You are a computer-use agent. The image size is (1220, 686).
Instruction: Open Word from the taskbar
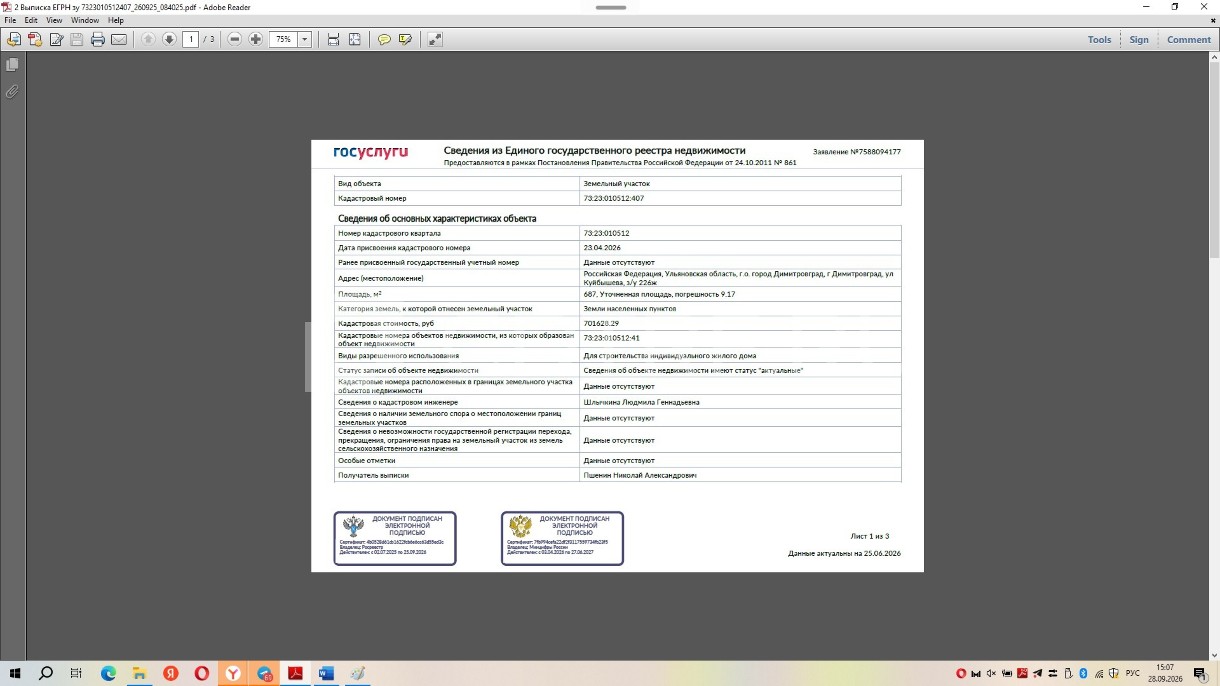coord(326,674)
